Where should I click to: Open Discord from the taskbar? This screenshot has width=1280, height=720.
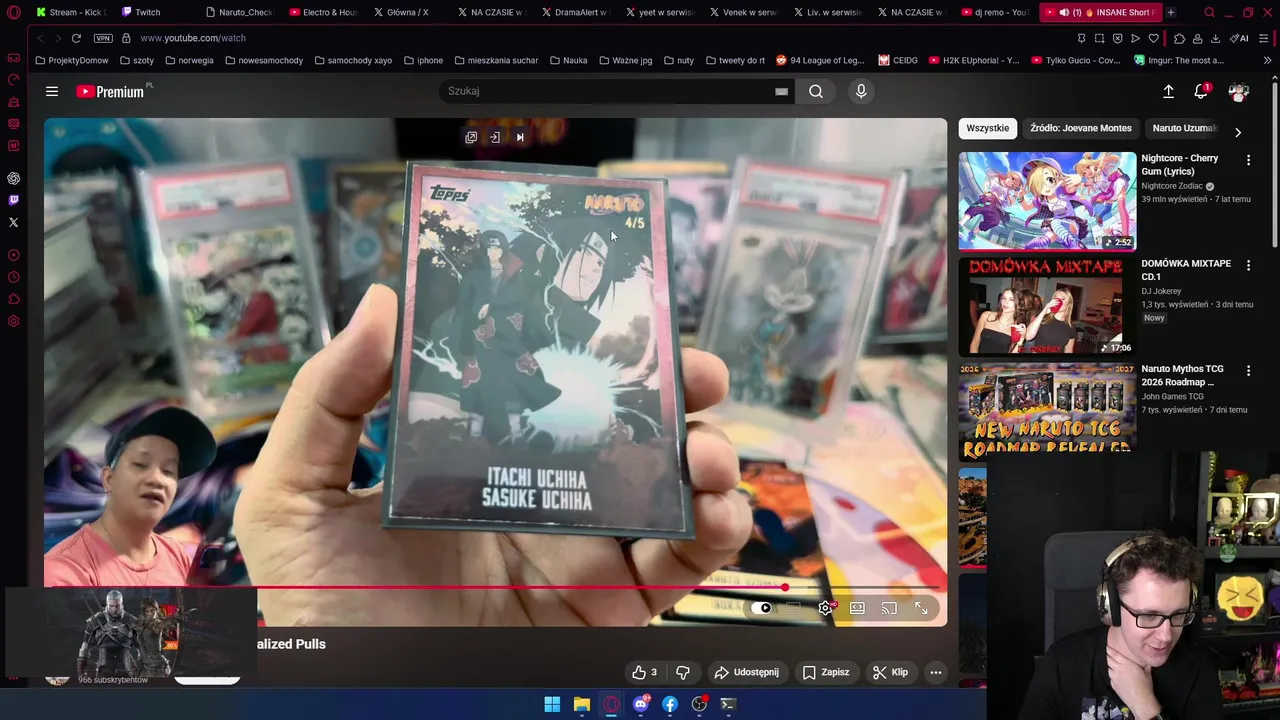tap(641, 704)
